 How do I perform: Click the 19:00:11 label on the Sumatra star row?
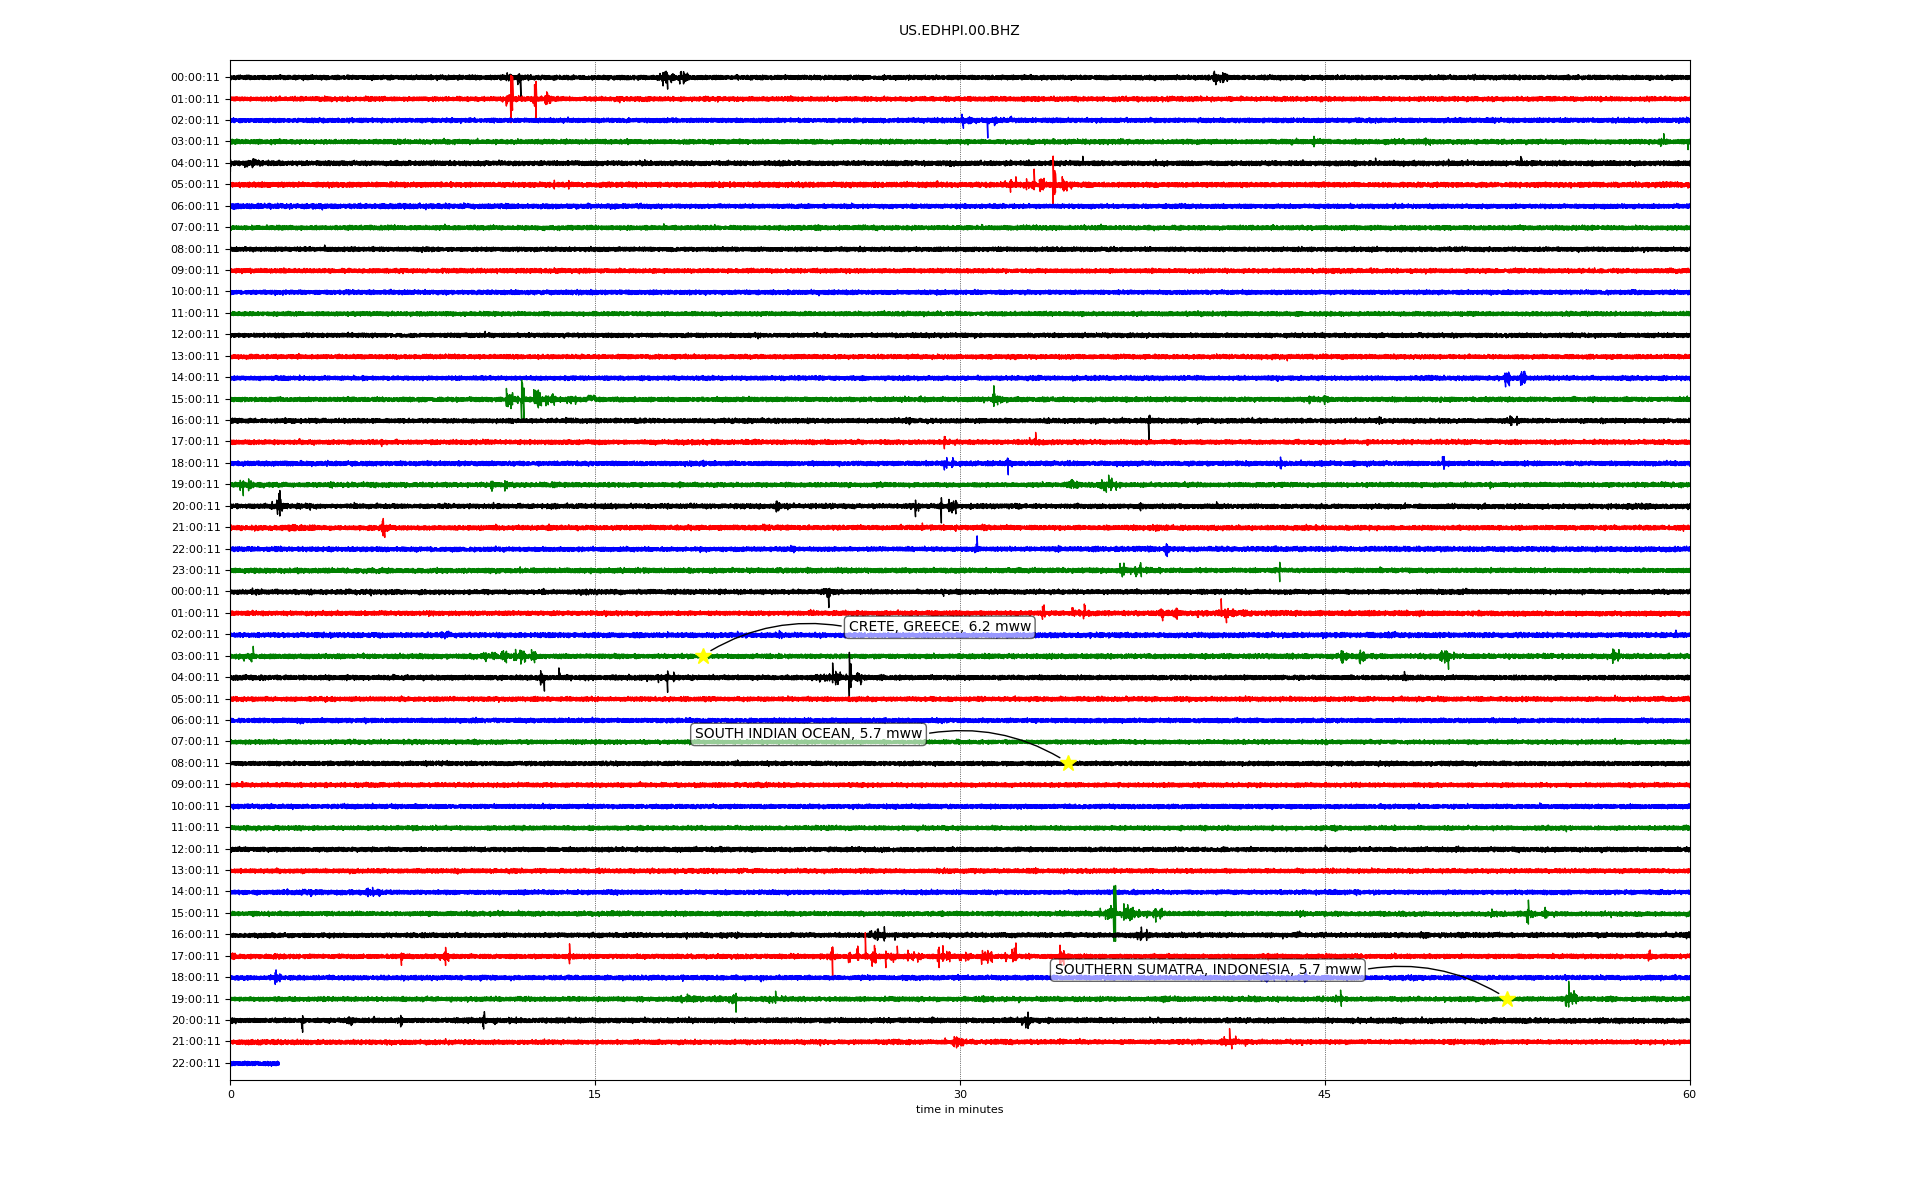click(195, 999)
